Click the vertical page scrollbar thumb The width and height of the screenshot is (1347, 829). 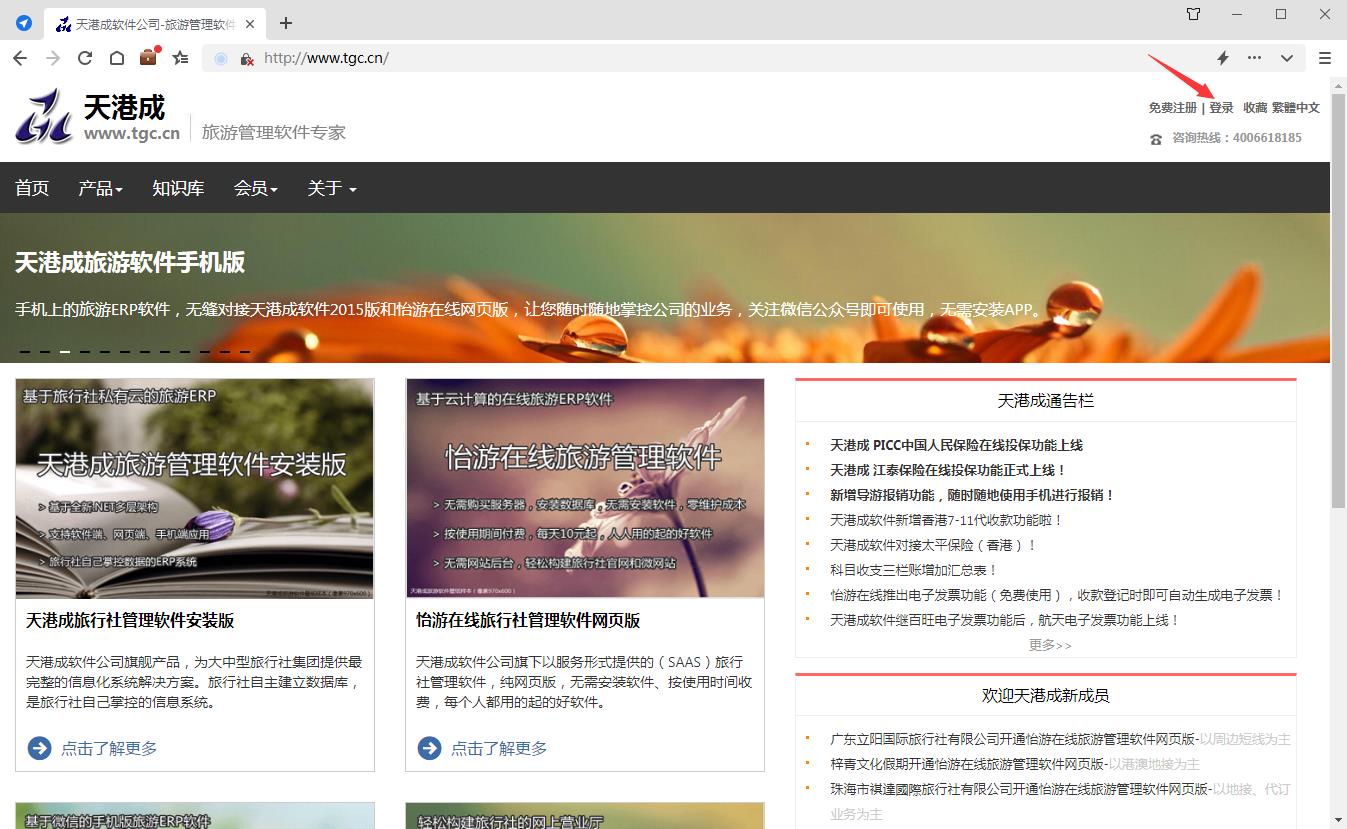1338,300
